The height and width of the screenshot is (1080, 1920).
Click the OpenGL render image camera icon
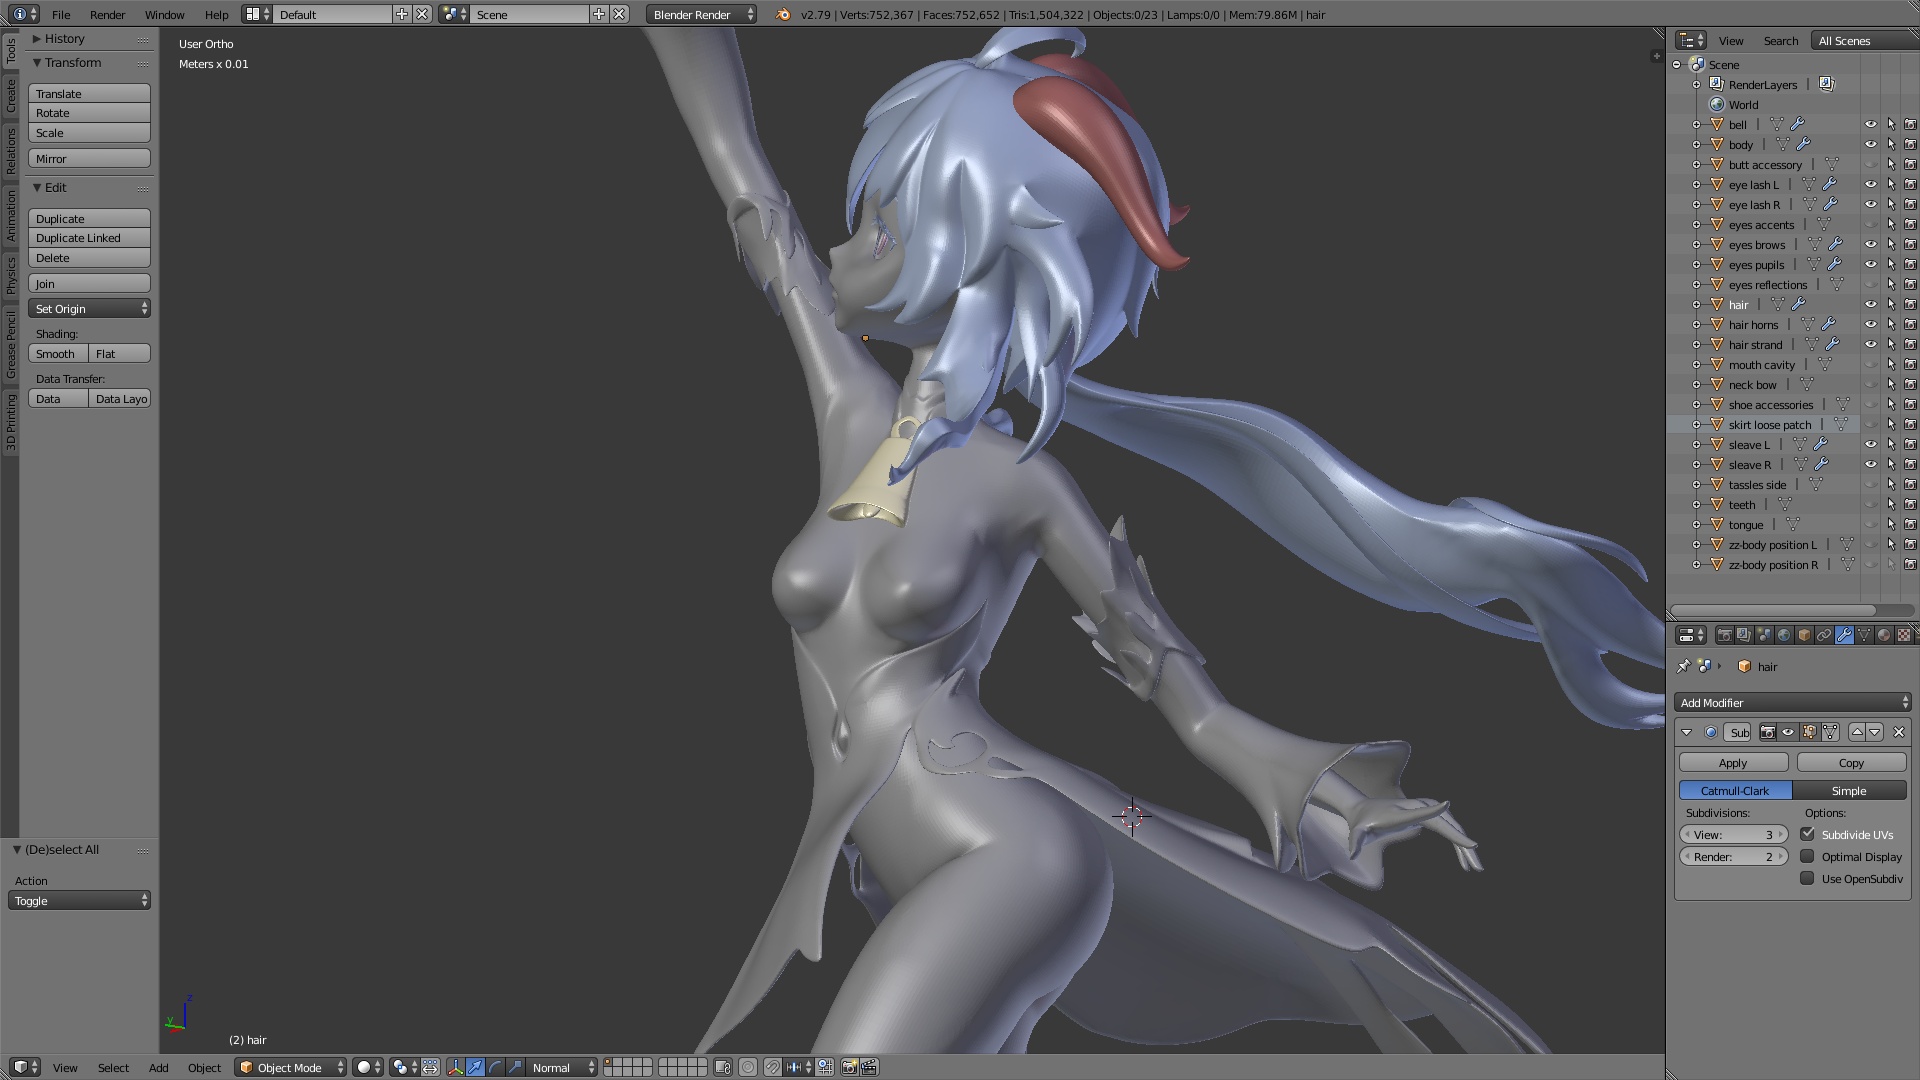[849, 1067]
